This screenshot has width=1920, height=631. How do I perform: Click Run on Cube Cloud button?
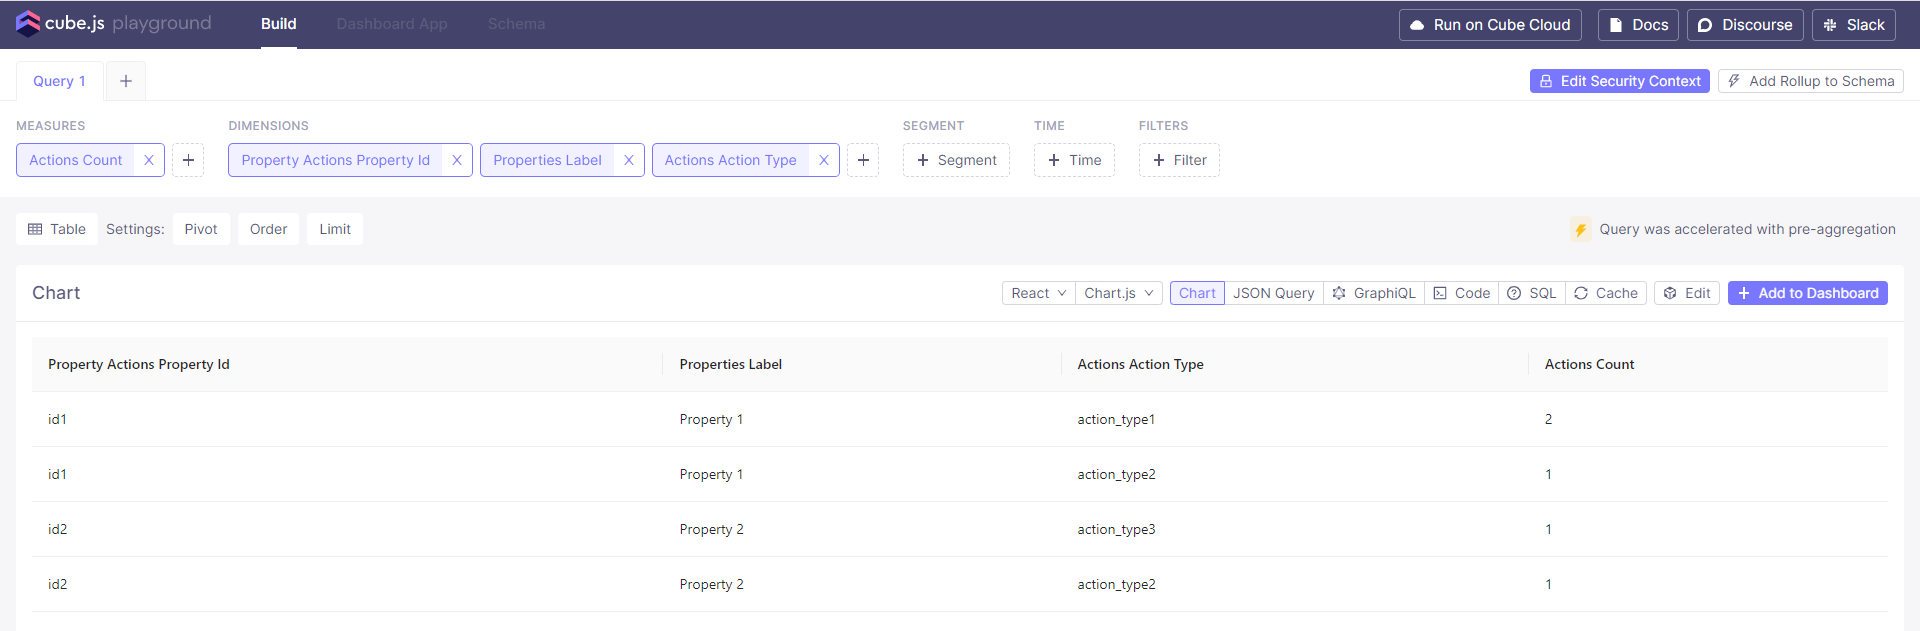coord(1490,25)
